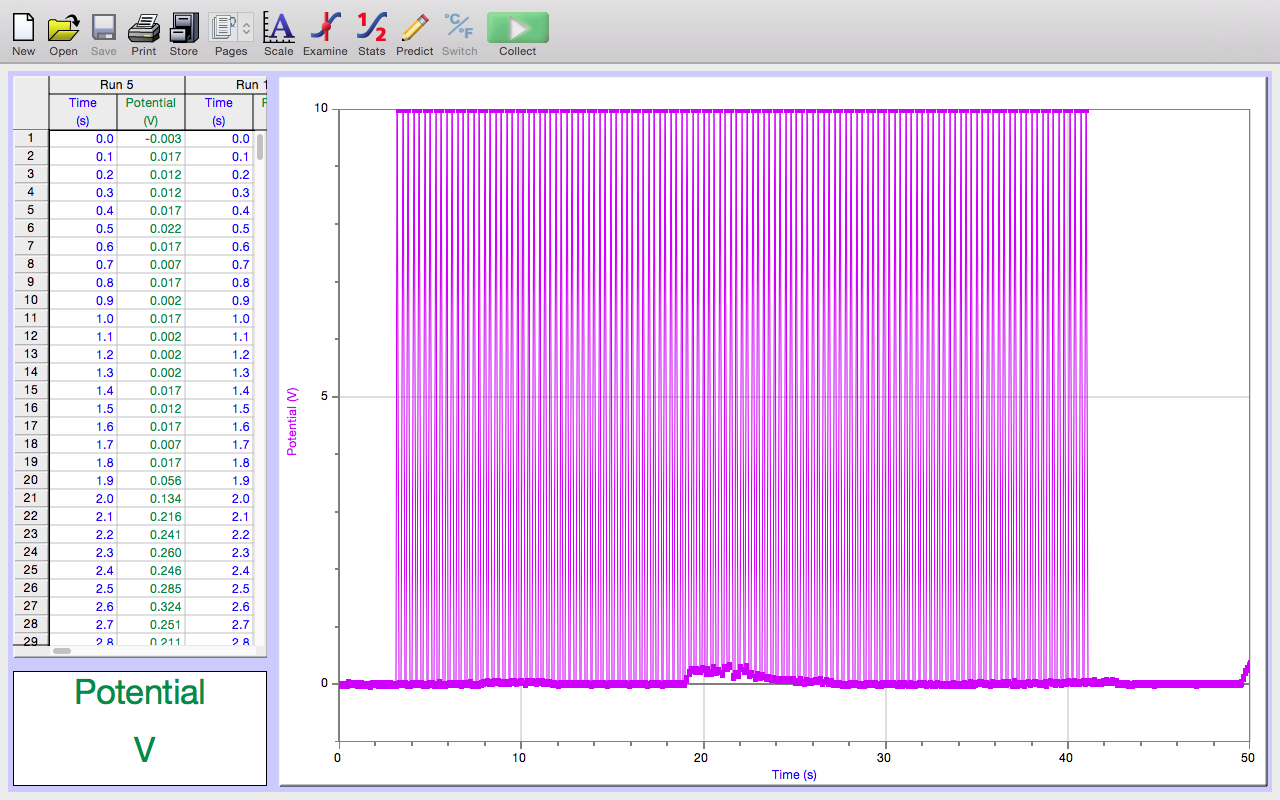Open the Time (s) x-axis label menu
Screen dimensions: 1280x800
pyautogui.click(x=794, y=775)
